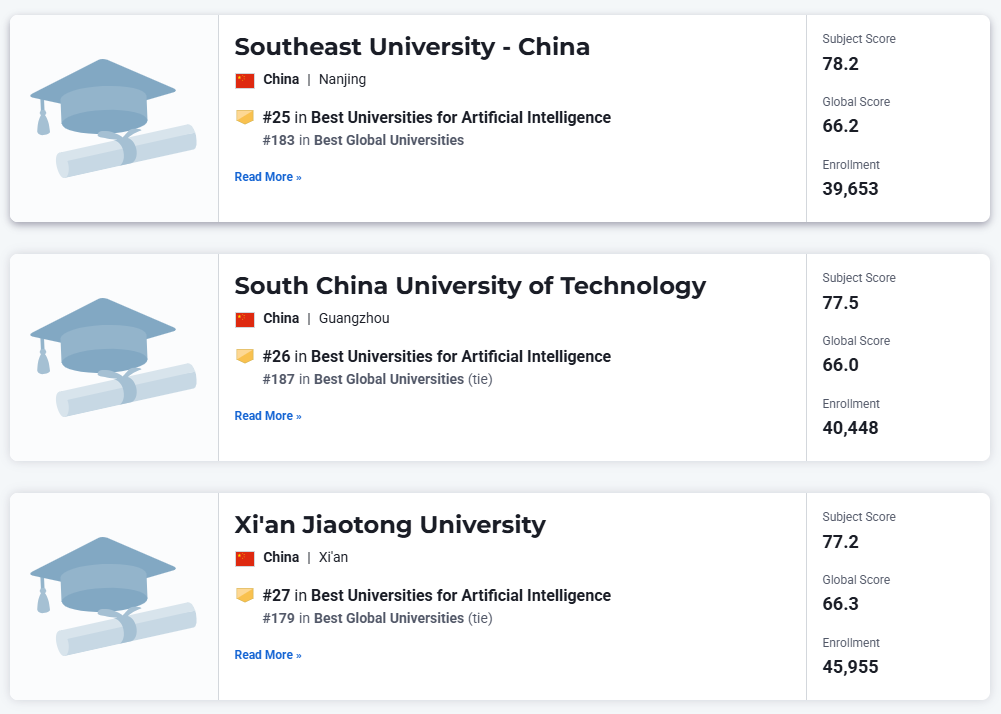Screen dimensions: 1001x714
Task: Open Xi'an Jiaotong University title link
Action: coord(390,525)
